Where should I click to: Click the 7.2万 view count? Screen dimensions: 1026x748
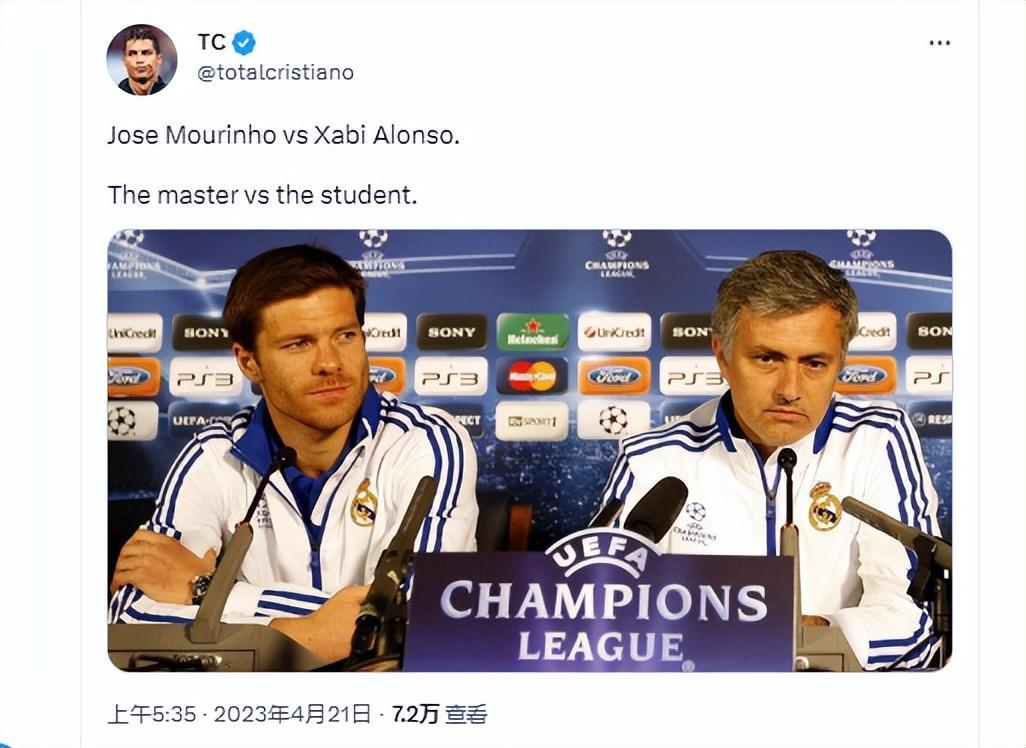(415, 714)
